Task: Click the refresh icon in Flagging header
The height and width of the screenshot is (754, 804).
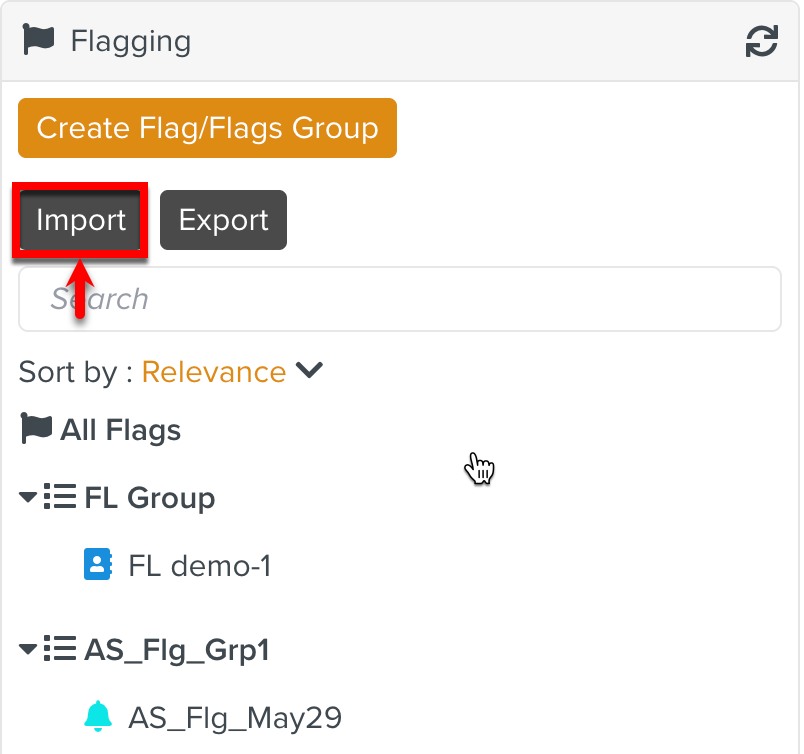Action: click(x=761, y=41)
